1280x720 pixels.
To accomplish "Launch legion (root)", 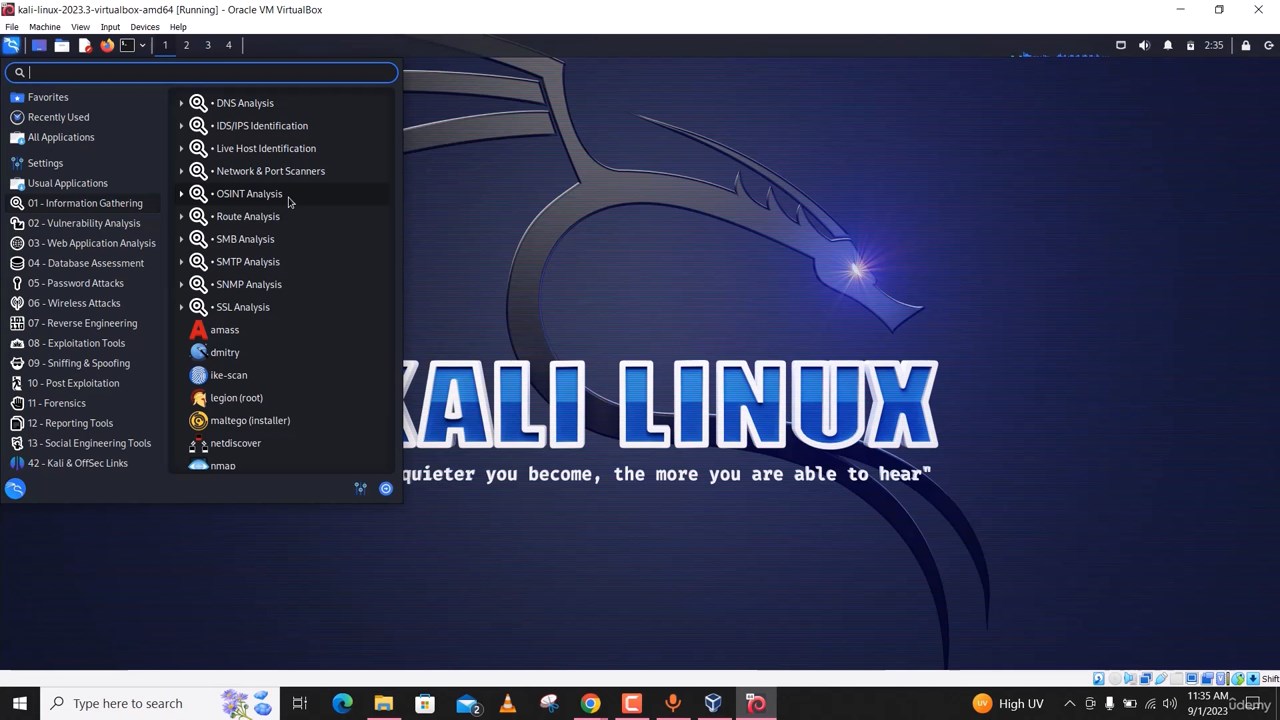I will click(281, 398).
